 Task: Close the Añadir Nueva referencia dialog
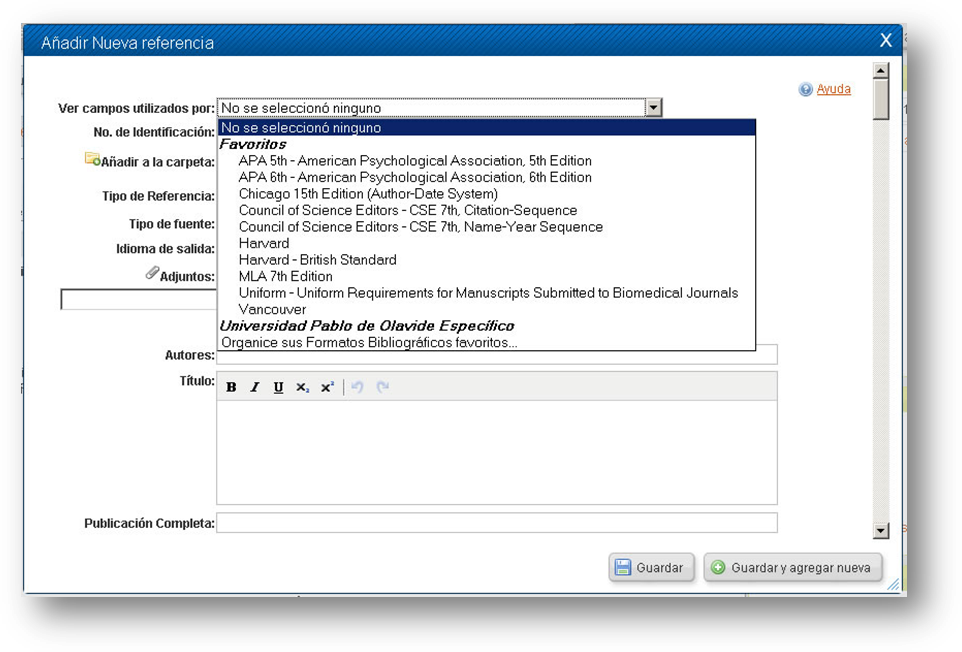pyautogui.click(x=885, y=40)
